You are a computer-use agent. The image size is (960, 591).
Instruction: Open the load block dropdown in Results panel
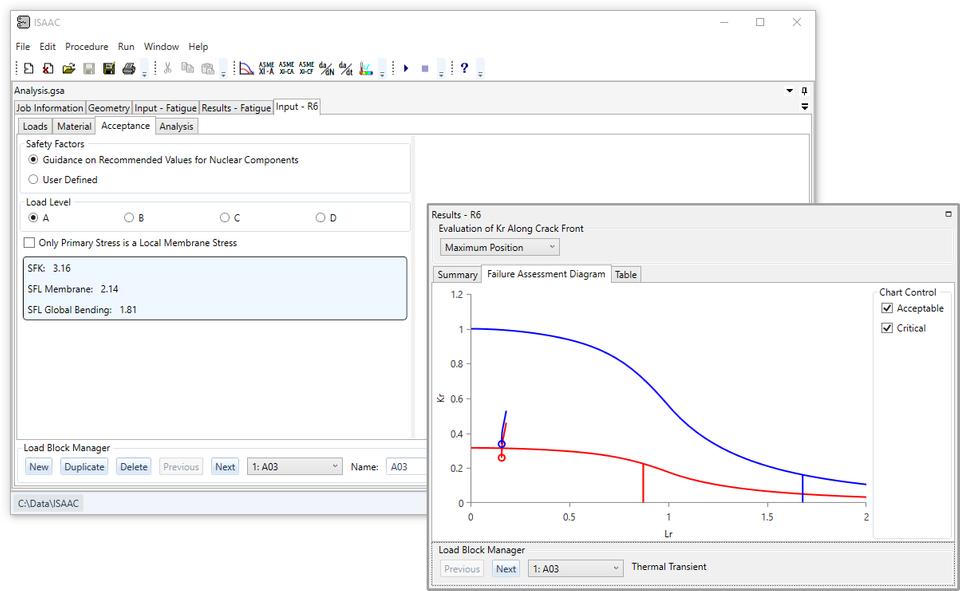[575, 569]
